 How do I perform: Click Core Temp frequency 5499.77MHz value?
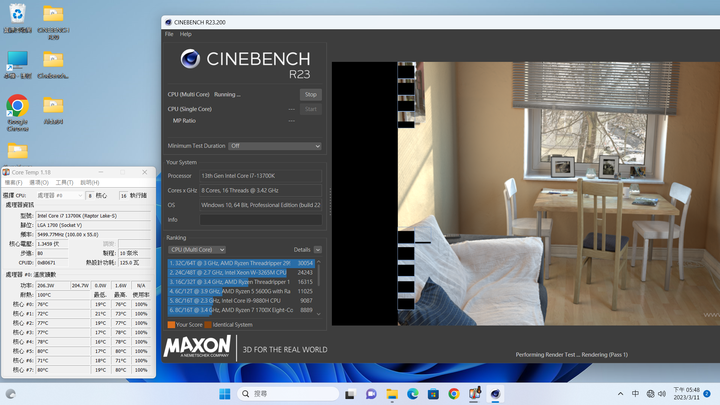coord(93,235)
